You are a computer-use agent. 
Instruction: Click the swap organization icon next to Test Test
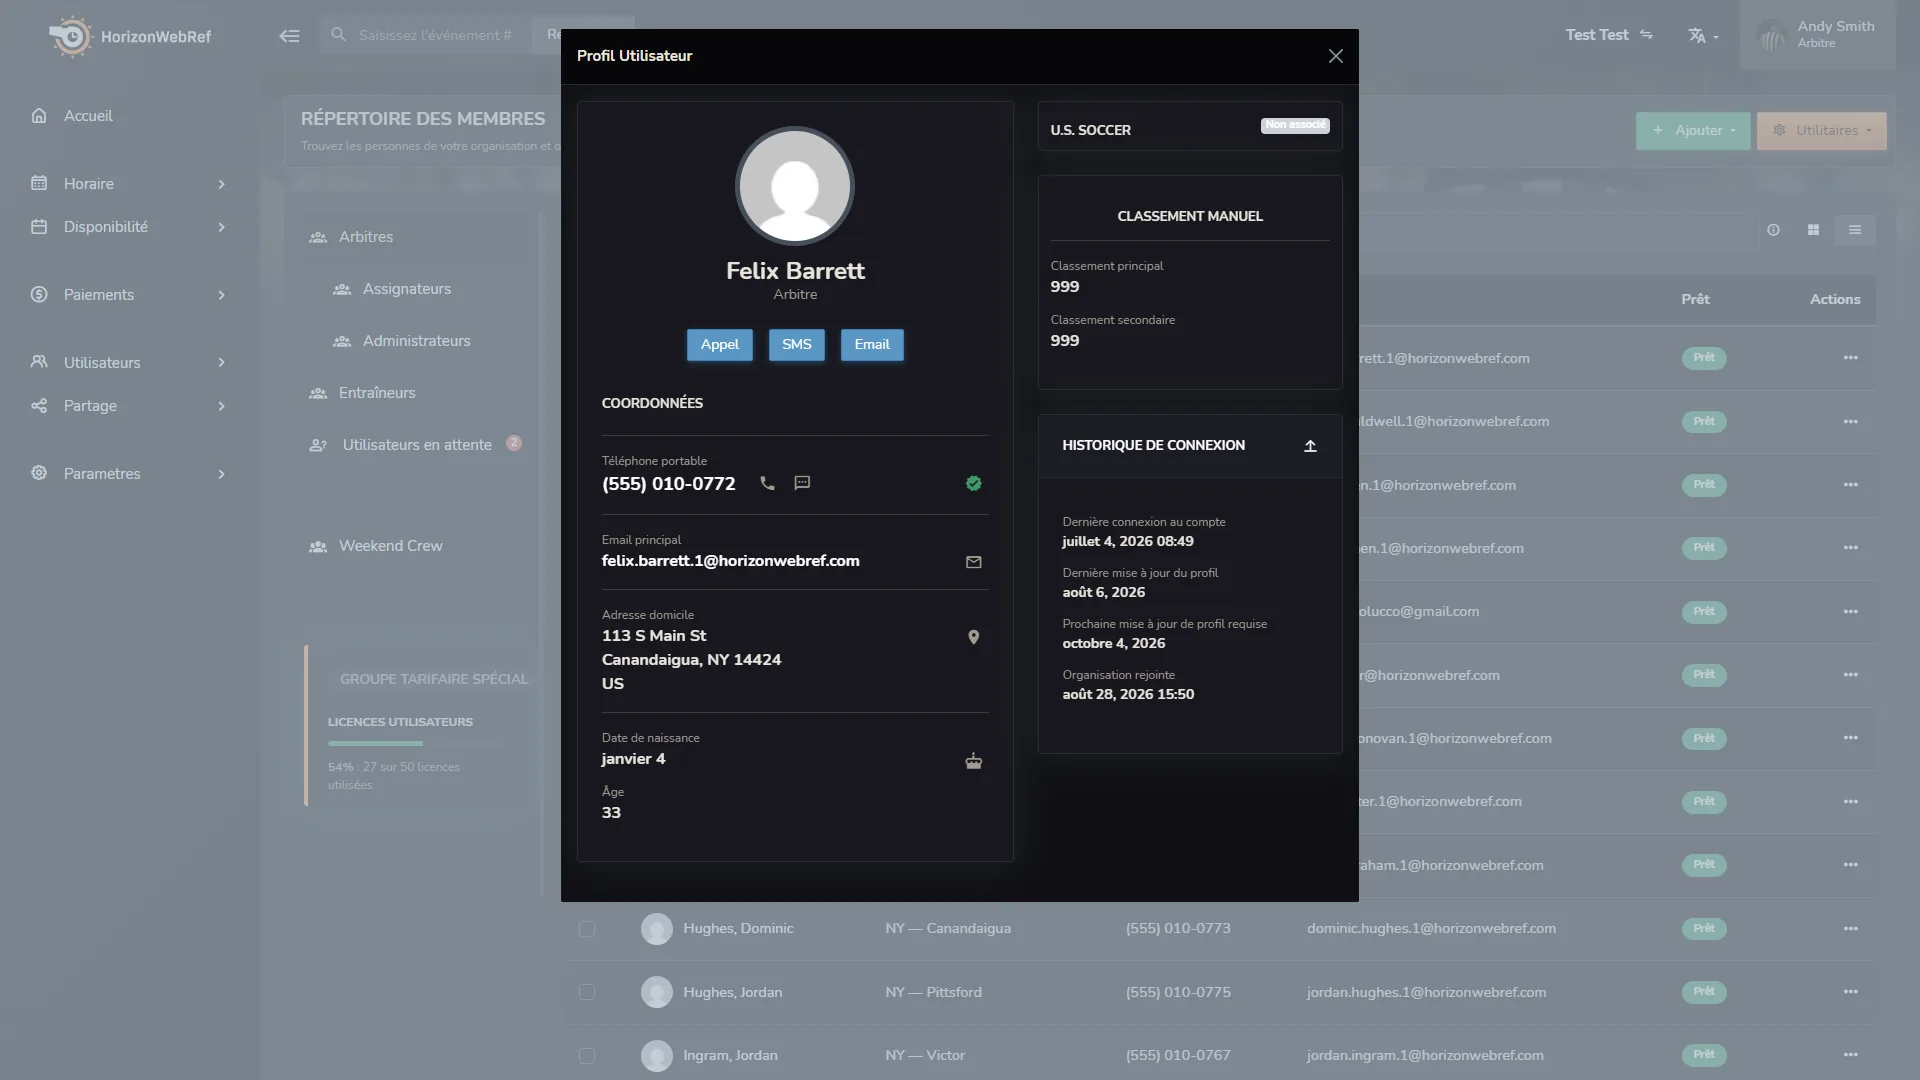(1646, 35)
